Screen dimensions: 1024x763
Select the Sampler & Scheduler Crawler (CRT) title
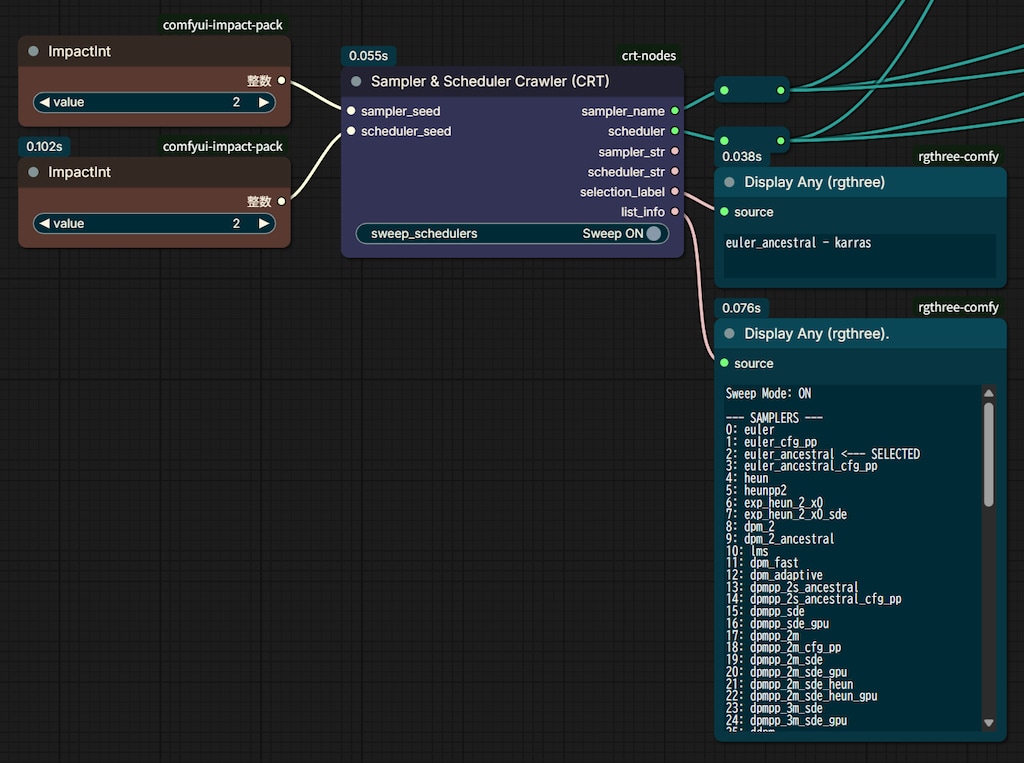coord(490,81)
